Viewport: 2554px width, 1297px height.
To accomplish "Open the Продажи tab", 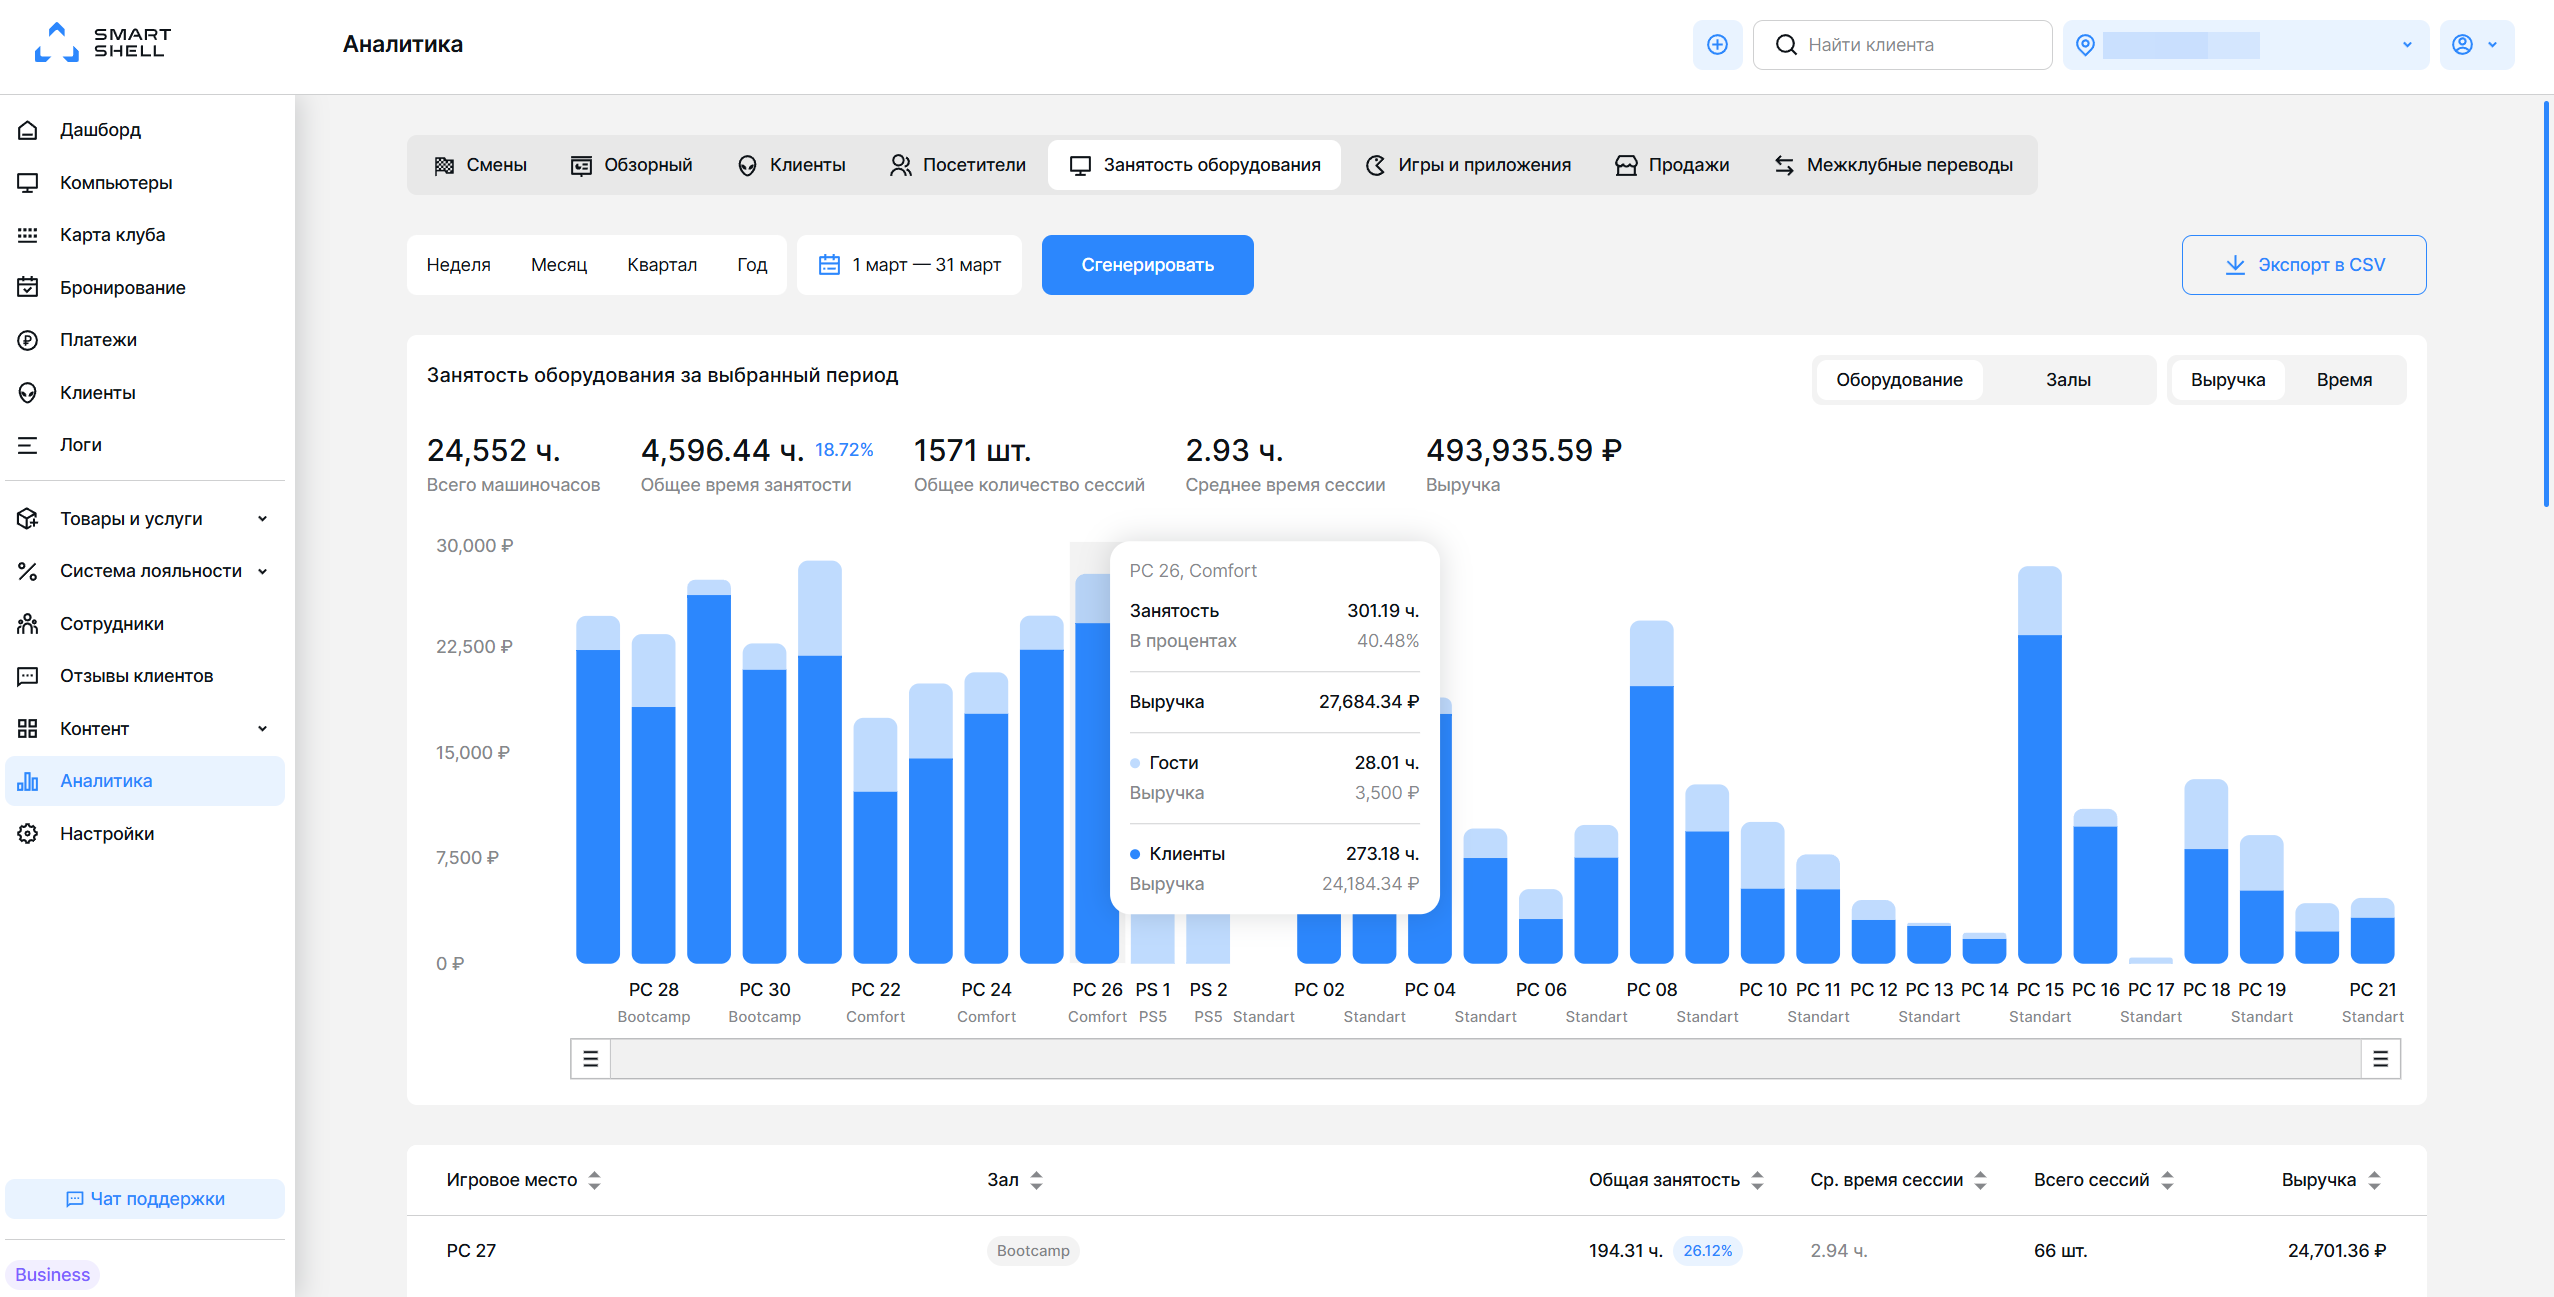I will pos(1672,165).
